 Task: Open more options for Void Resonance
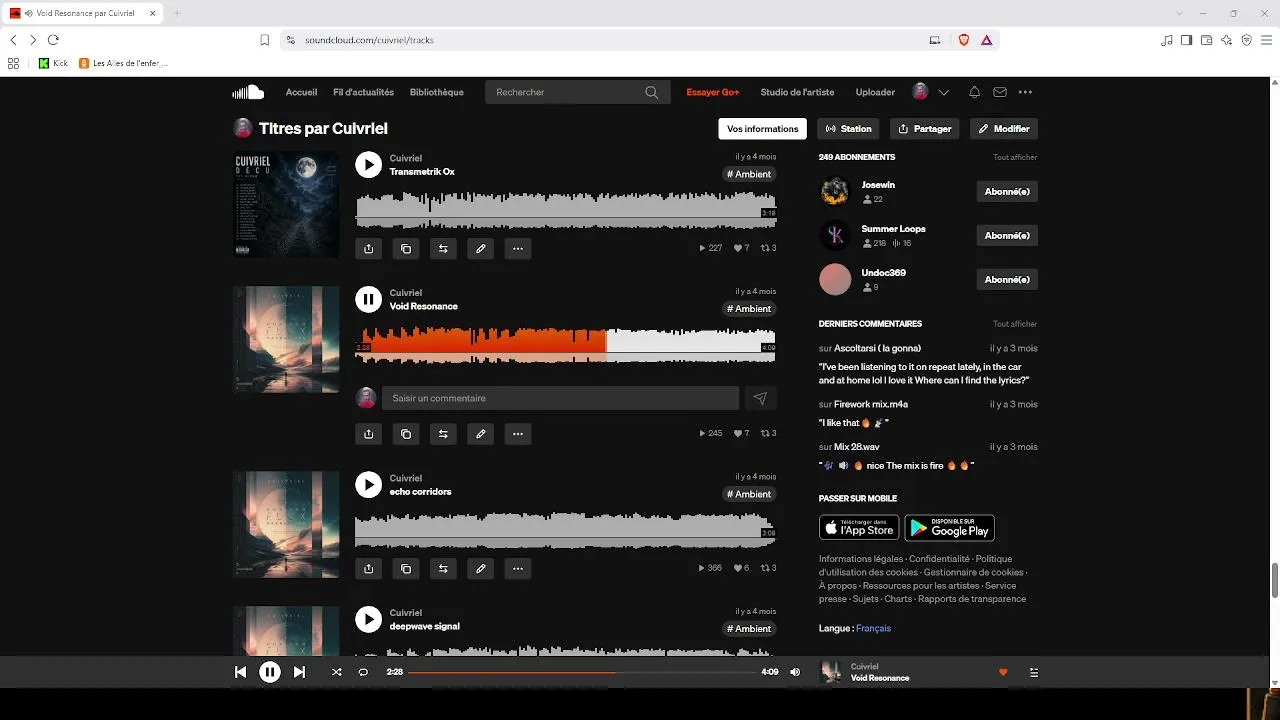click(518, 434)
